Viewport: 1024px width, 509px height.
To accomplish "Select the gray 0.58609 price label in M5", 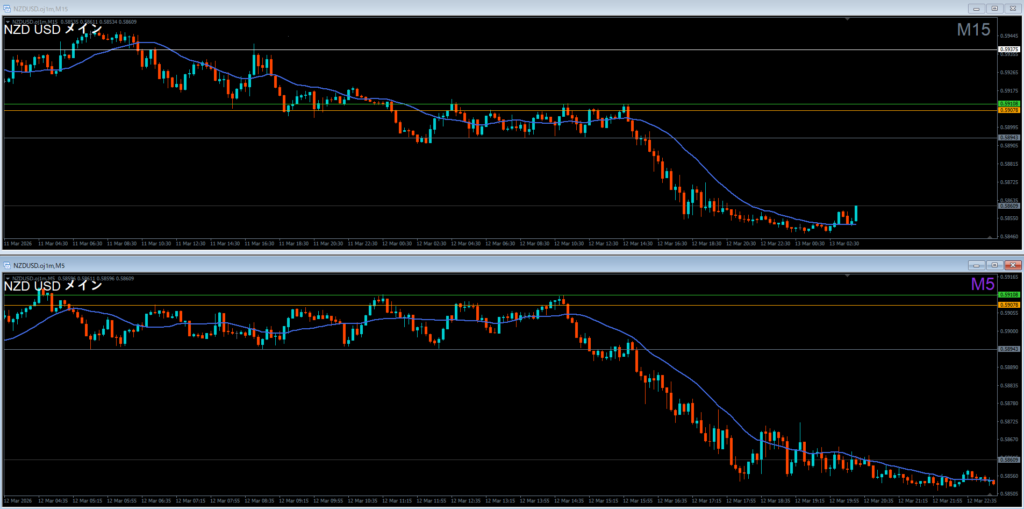I will click(x=1010, y=460).
